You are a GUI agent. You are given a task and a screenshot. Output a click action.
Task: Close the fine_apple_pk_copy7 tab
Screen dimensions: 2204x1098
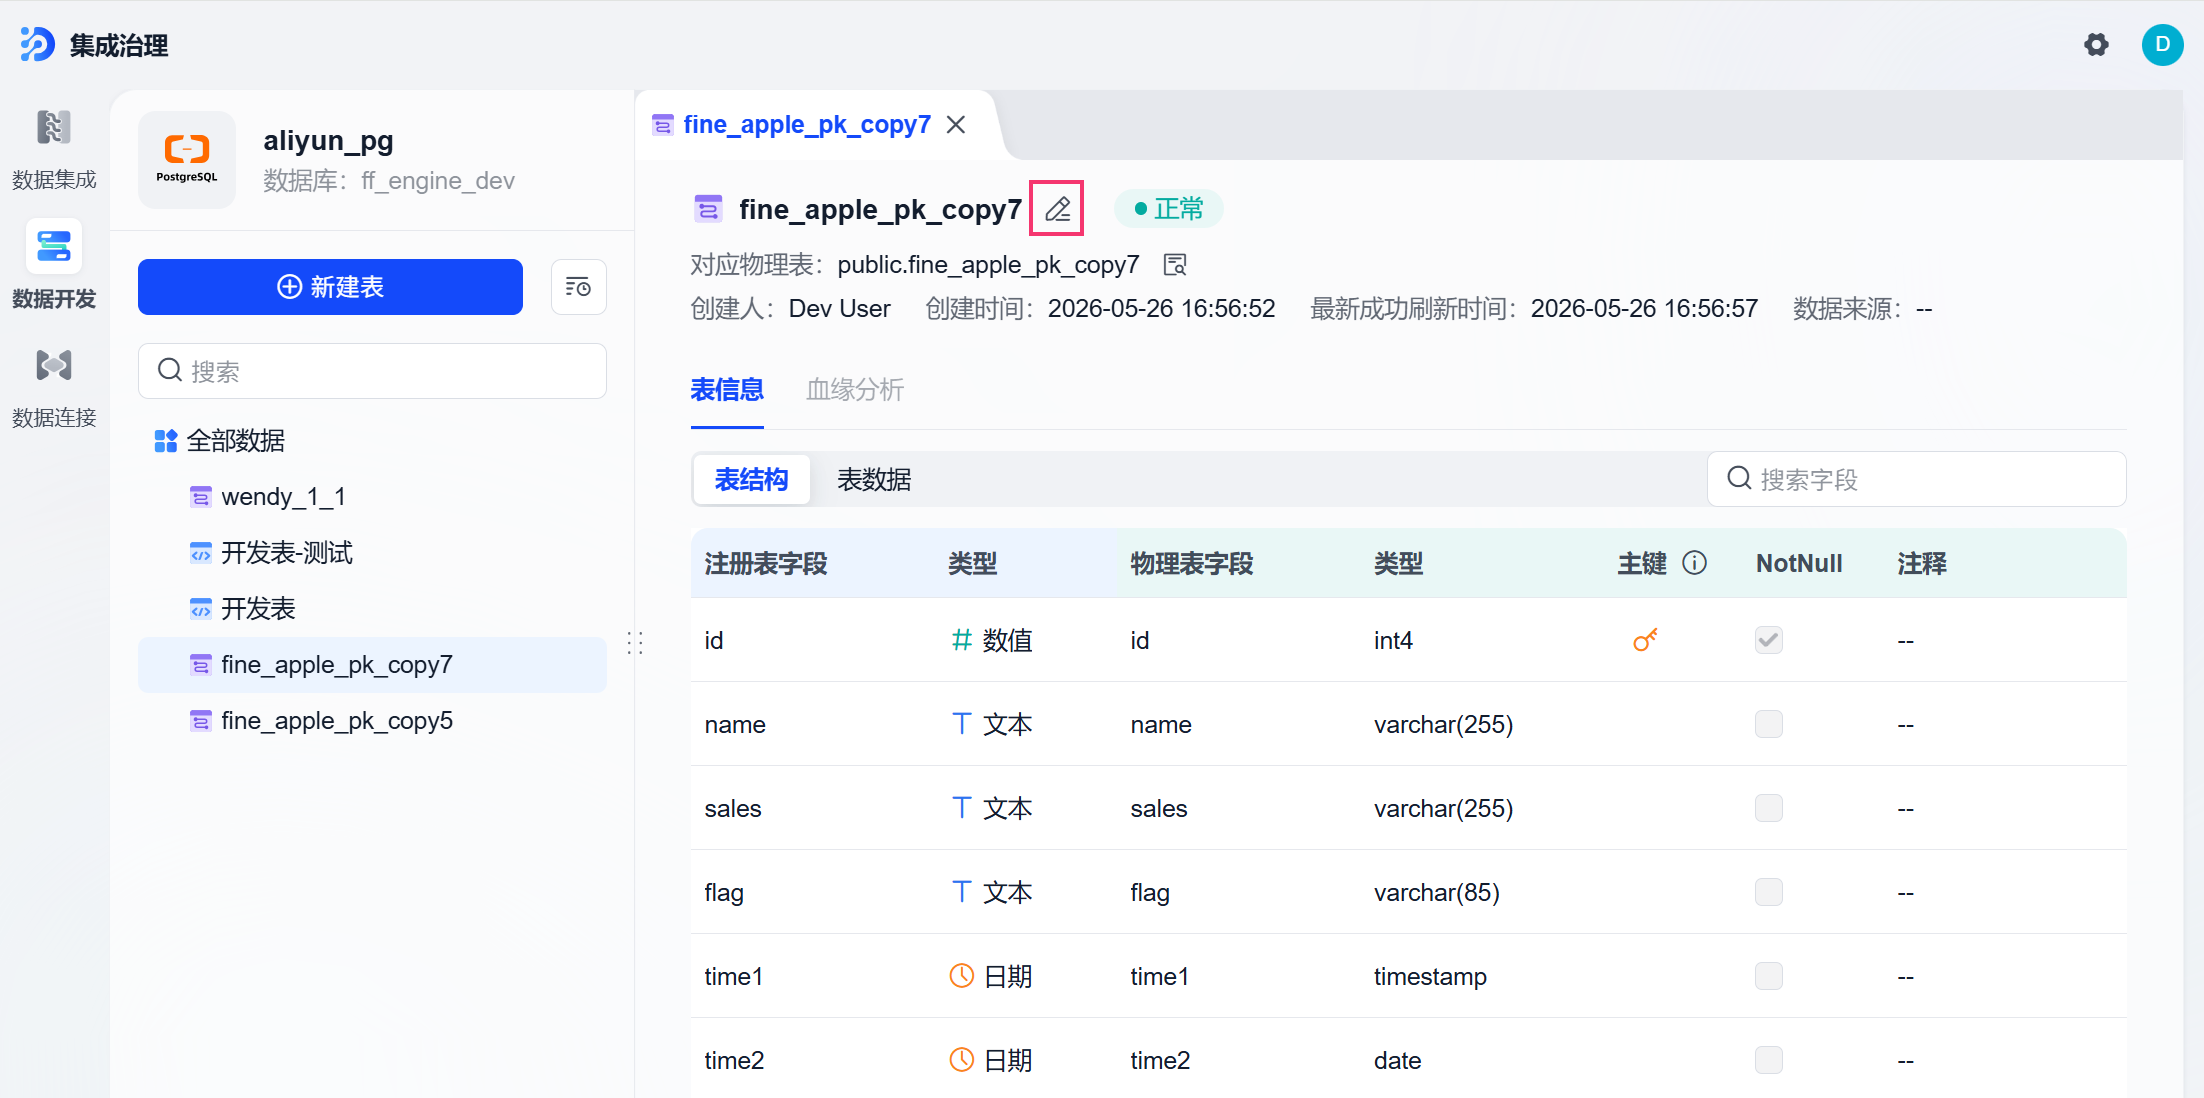(956, 125)
